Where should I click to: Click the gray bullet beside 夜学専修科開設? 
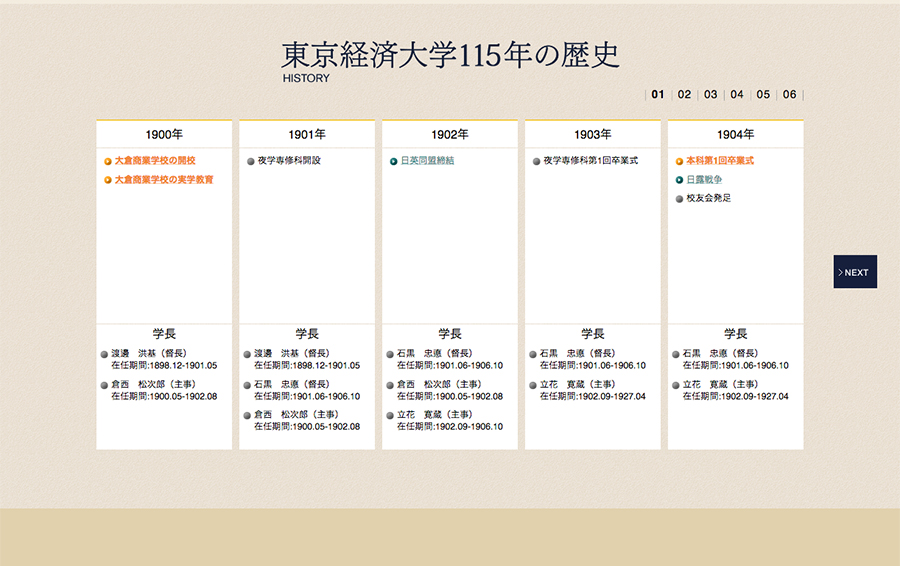click(250, 162)
